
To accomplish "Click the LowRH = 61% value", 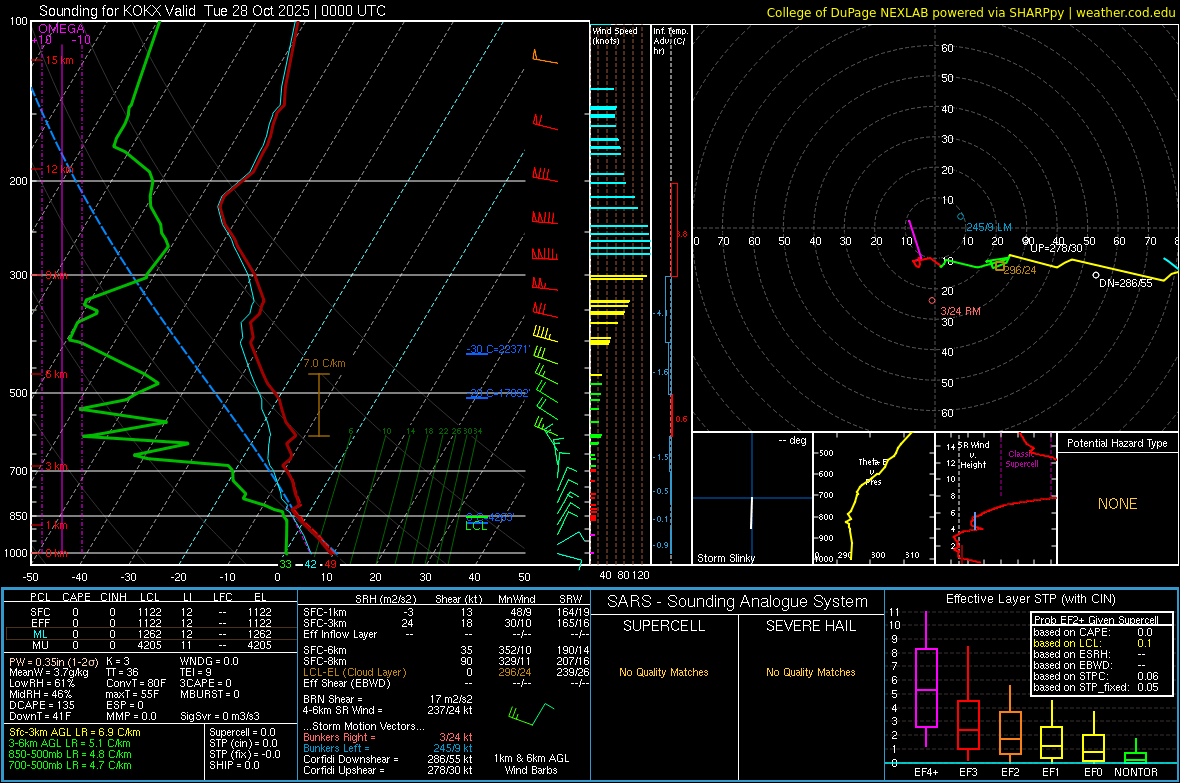I will pos(42,683).
